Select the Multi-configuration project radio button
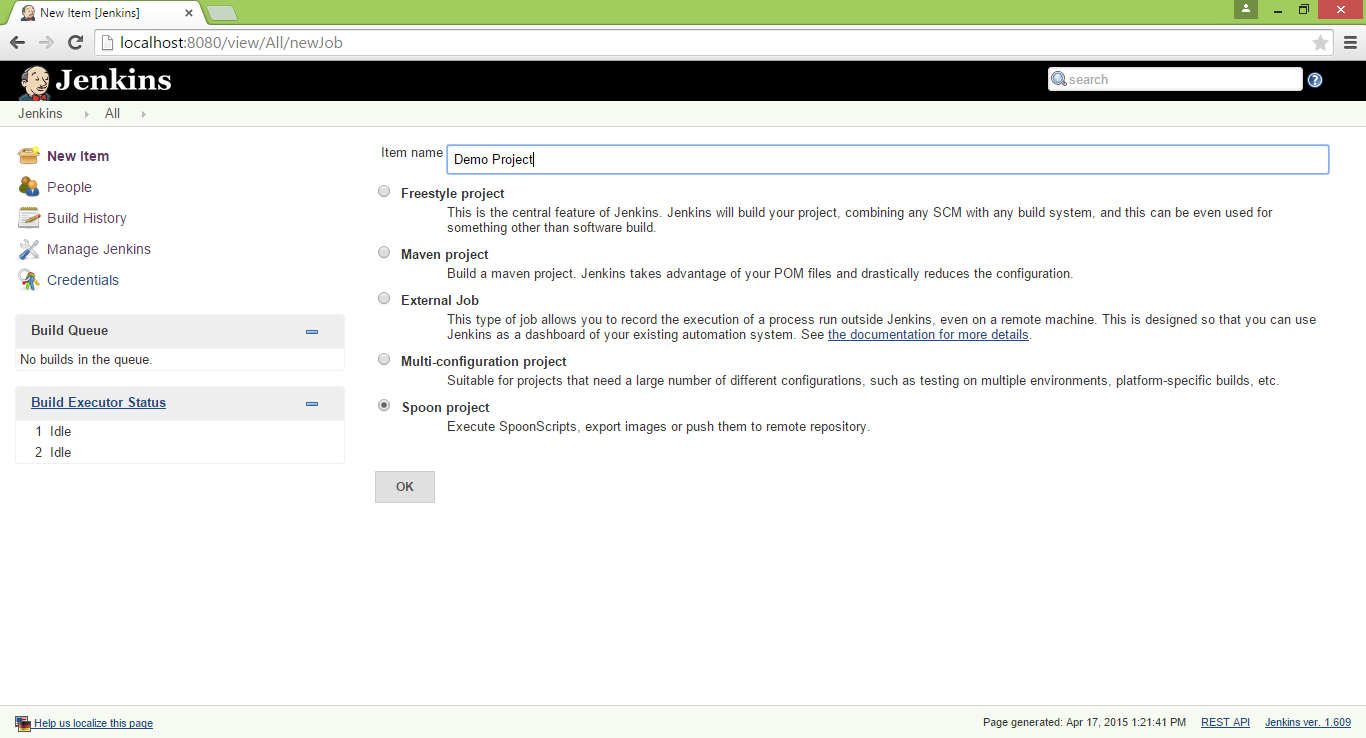 pos(384,360)
